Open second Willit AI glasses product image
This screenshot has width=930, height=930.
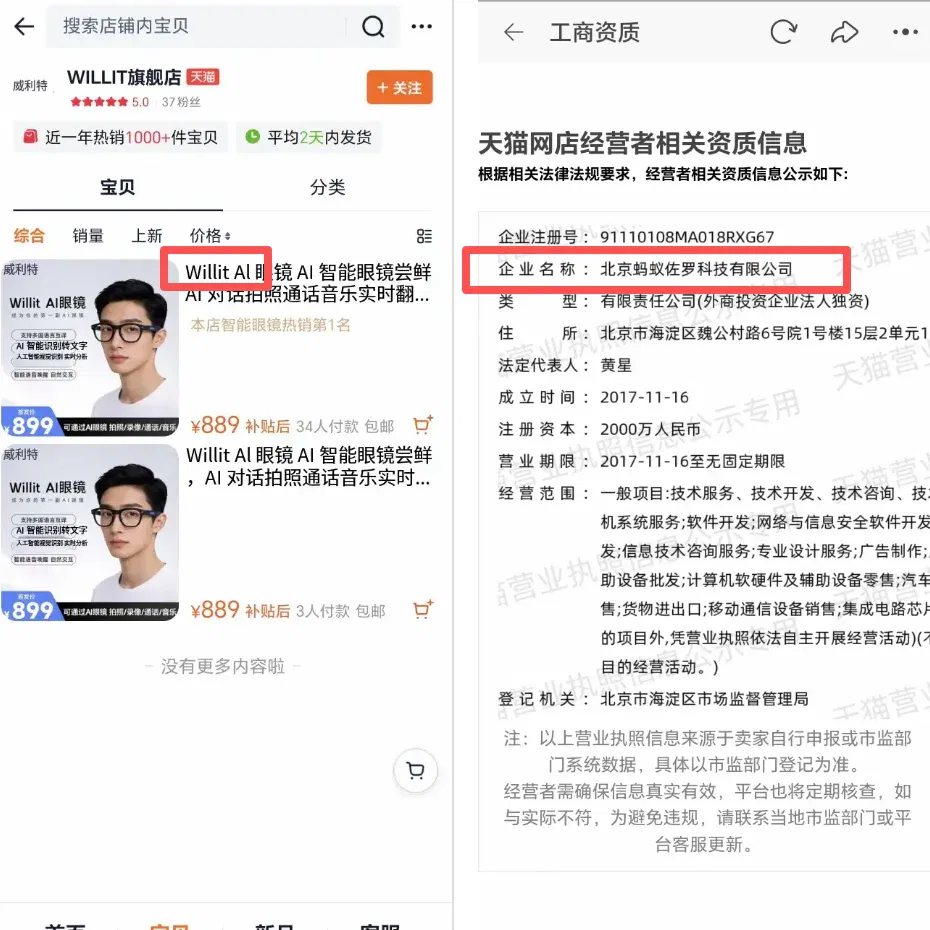pos(90,533)
